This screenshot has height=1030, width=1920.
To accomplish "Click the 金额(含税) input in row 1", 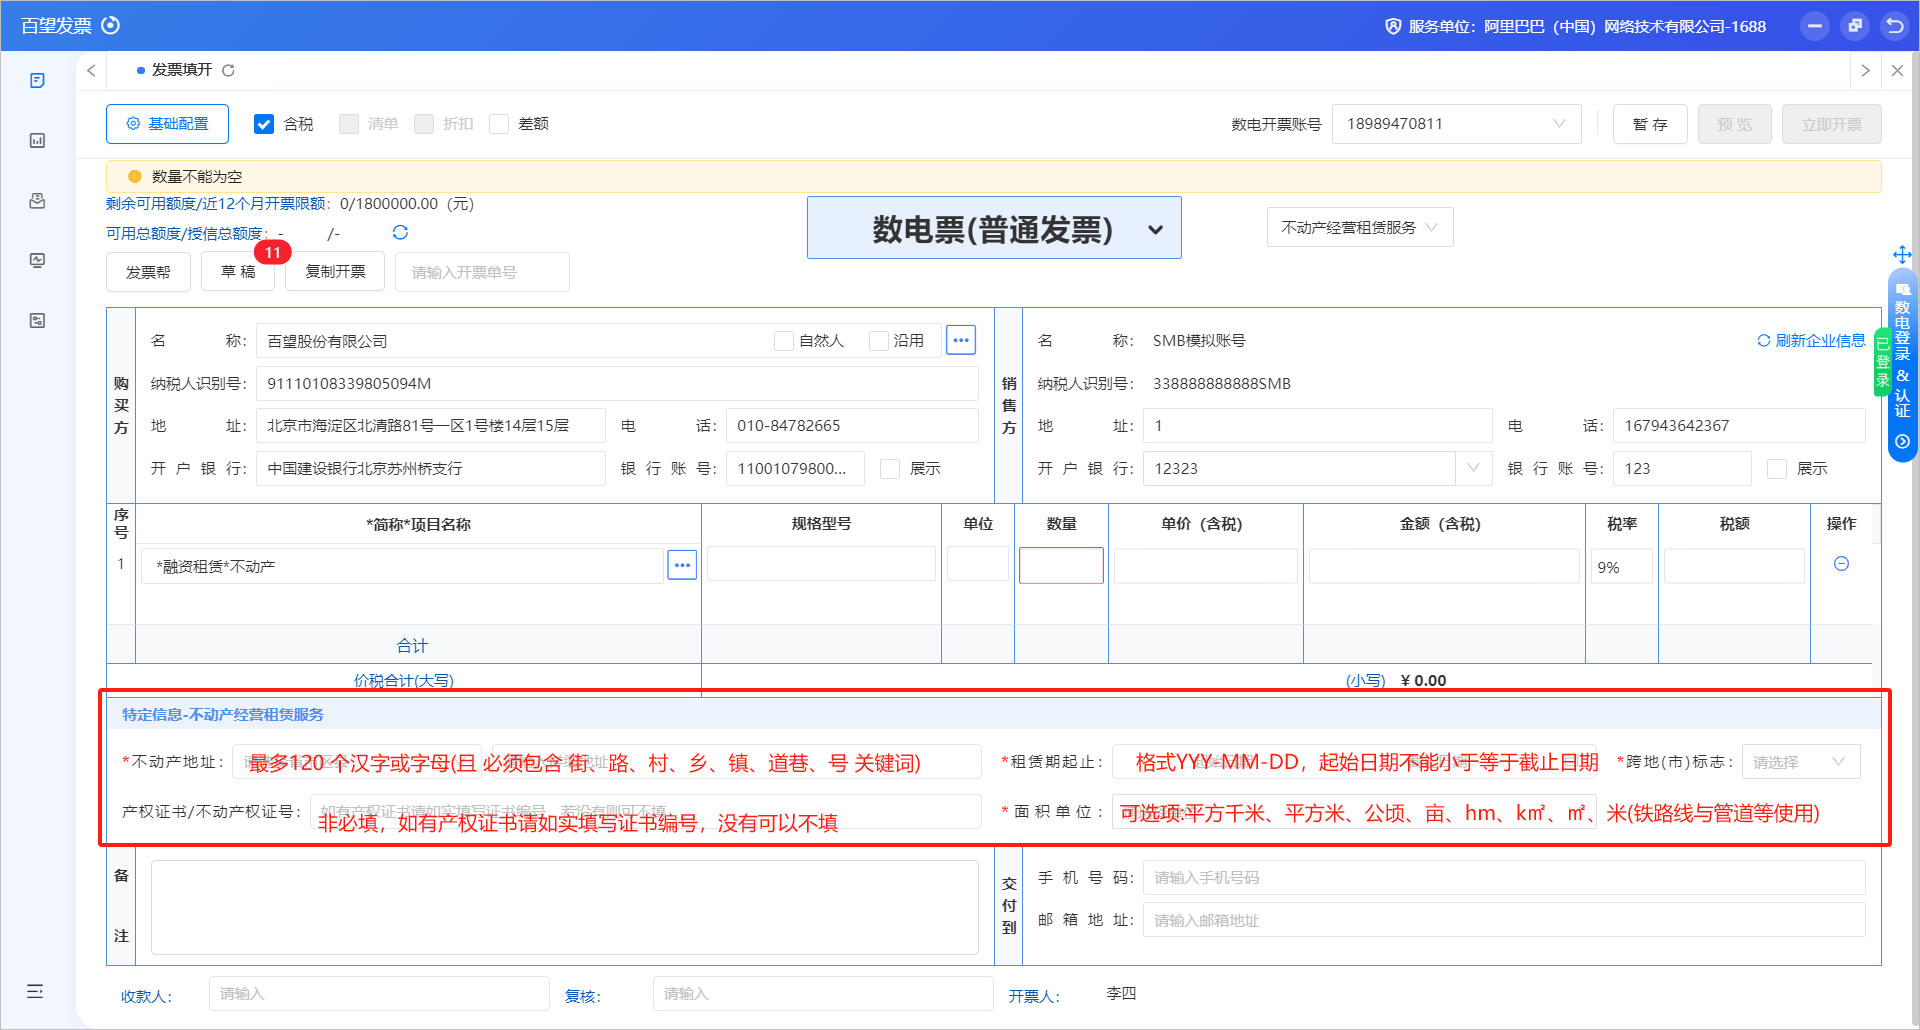I will point(1444,565).
